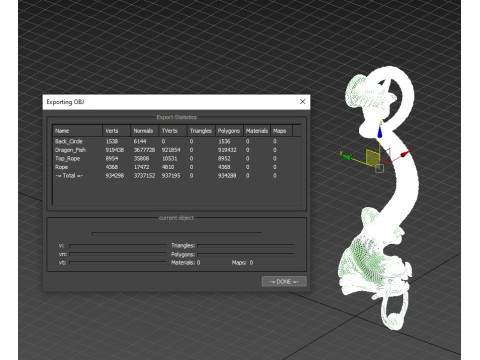Click Top_Rope Normals value 35808
Screen dimensions: 480x360
pos(141,159)
